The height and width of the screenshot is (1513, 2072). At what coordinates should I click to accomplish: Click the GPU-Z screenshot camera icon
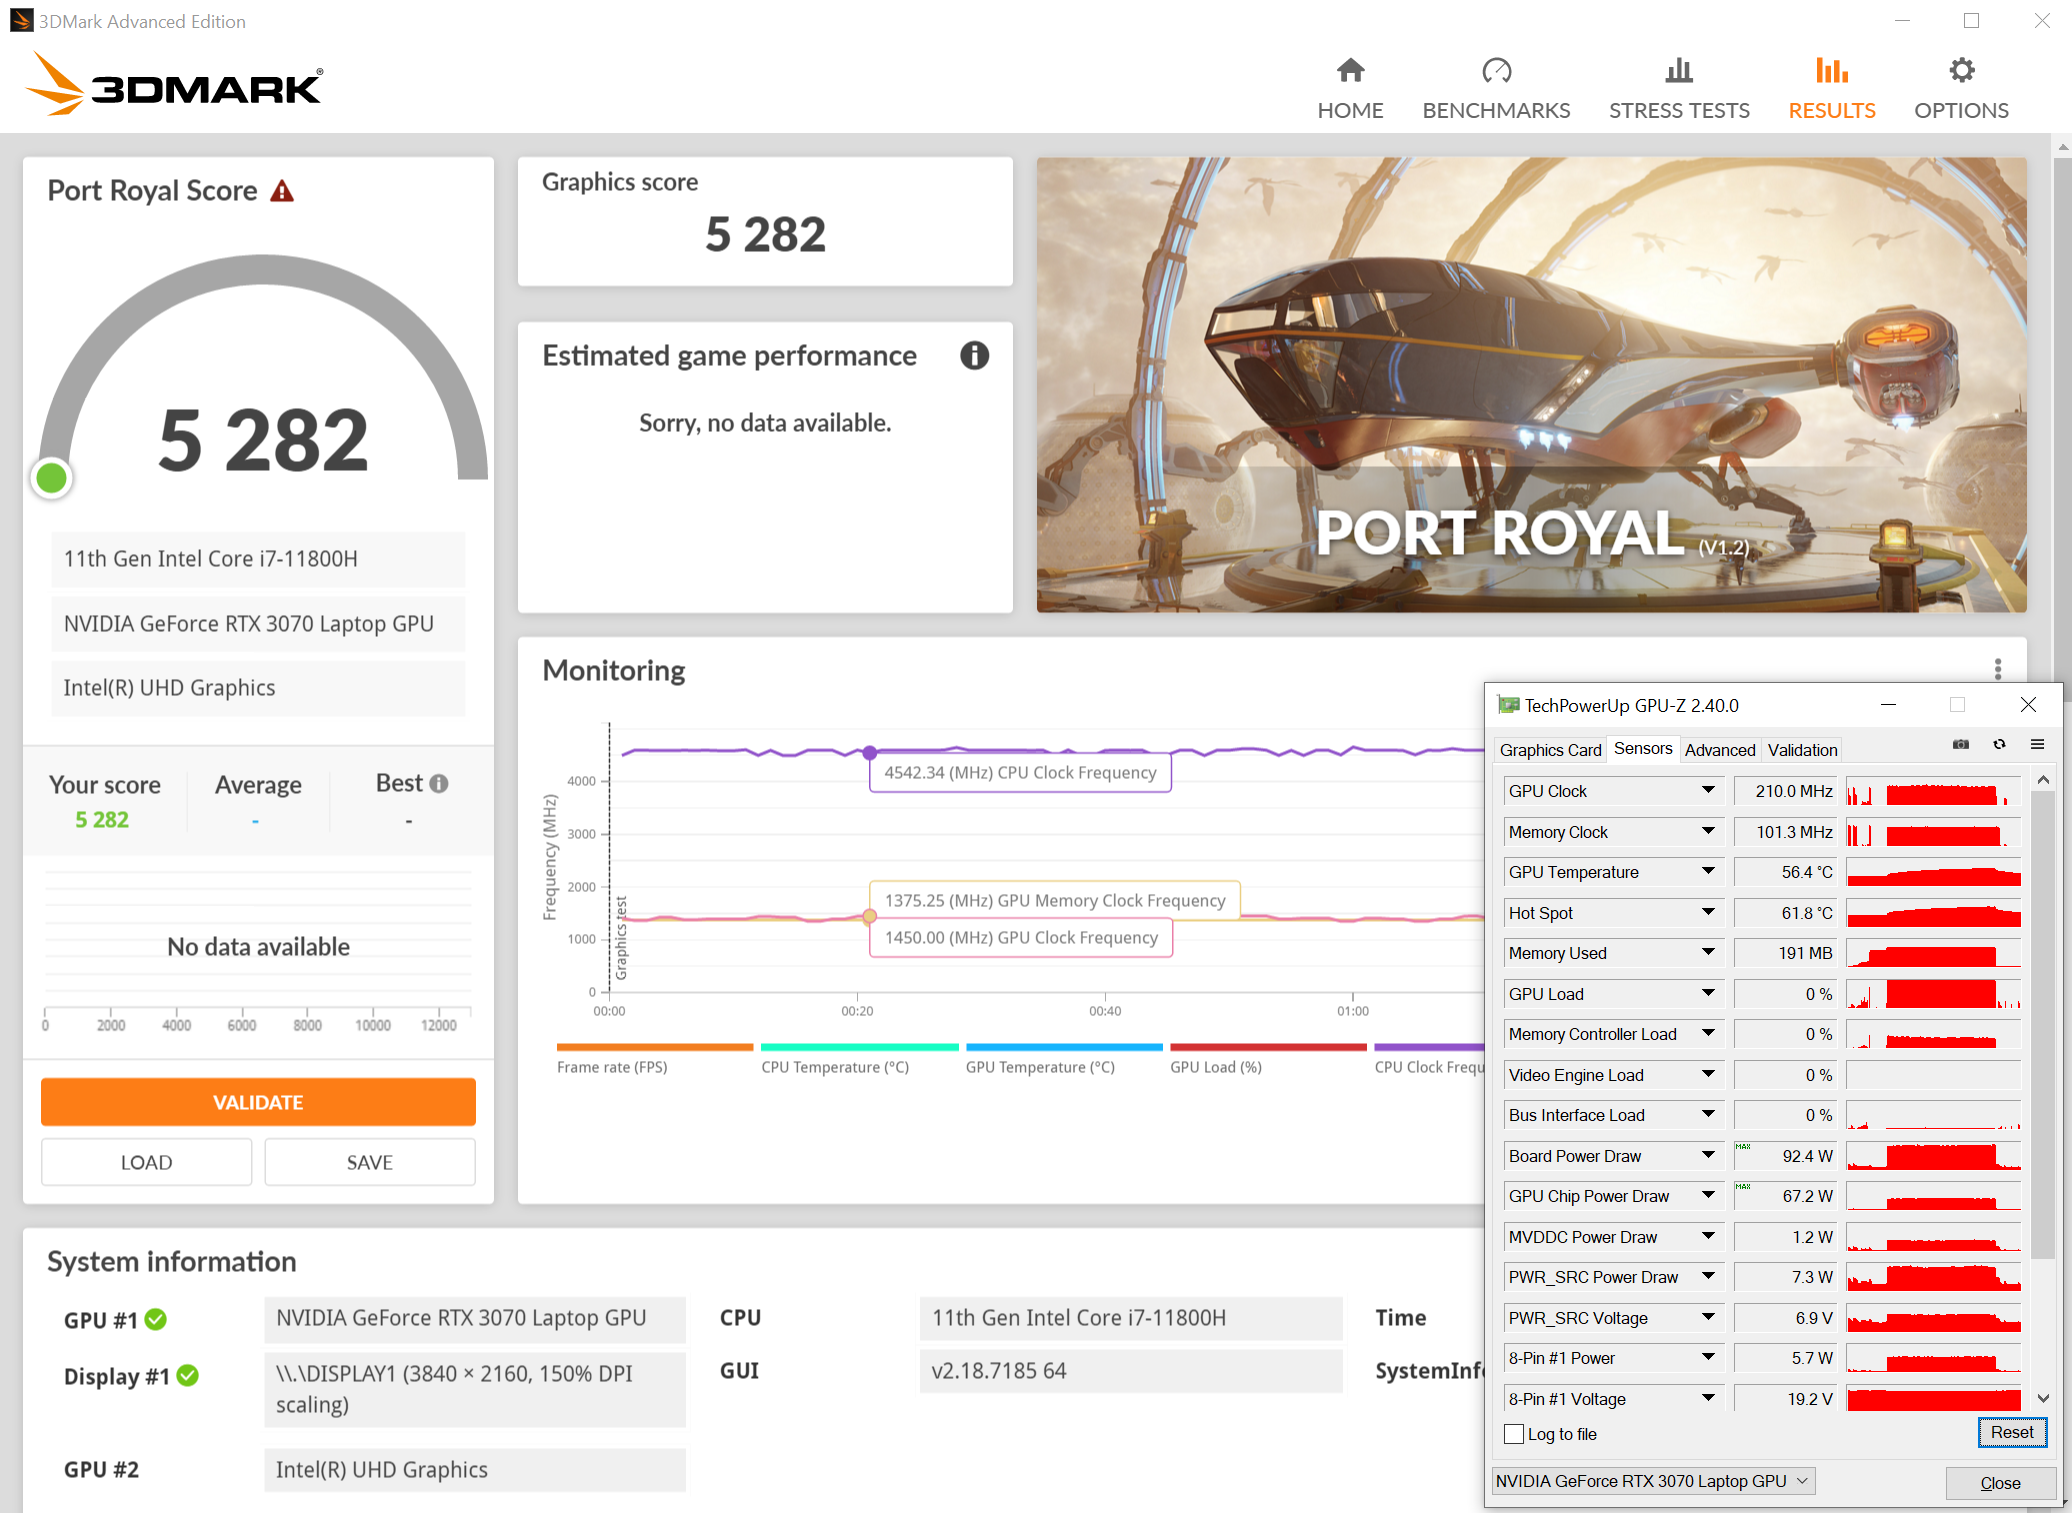1960,745
